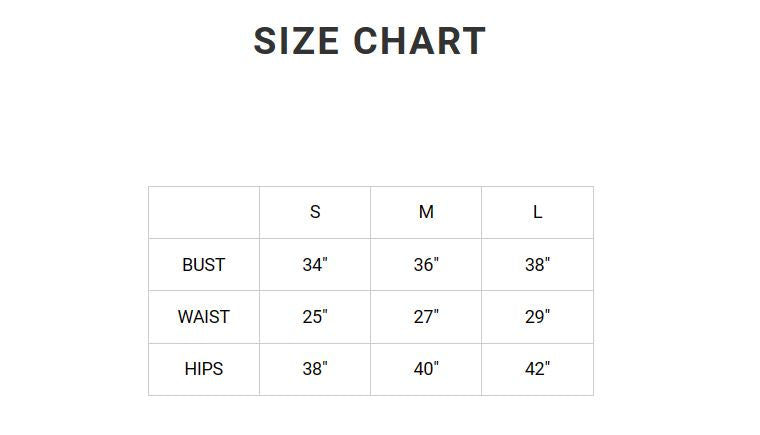This screenshot has width=760, height=435.
Task: Click the BUST row label
Action: click(204, 265)
